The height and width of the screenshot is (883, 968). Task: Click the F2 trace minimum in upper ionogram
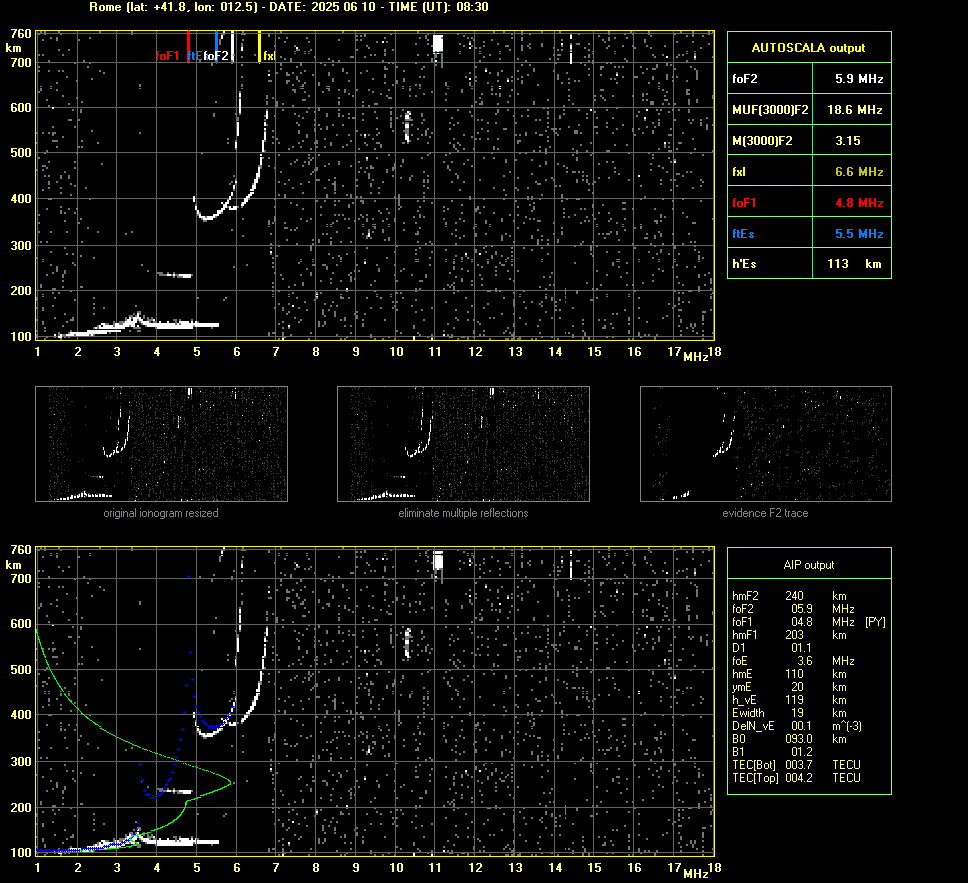click(207, 218)
